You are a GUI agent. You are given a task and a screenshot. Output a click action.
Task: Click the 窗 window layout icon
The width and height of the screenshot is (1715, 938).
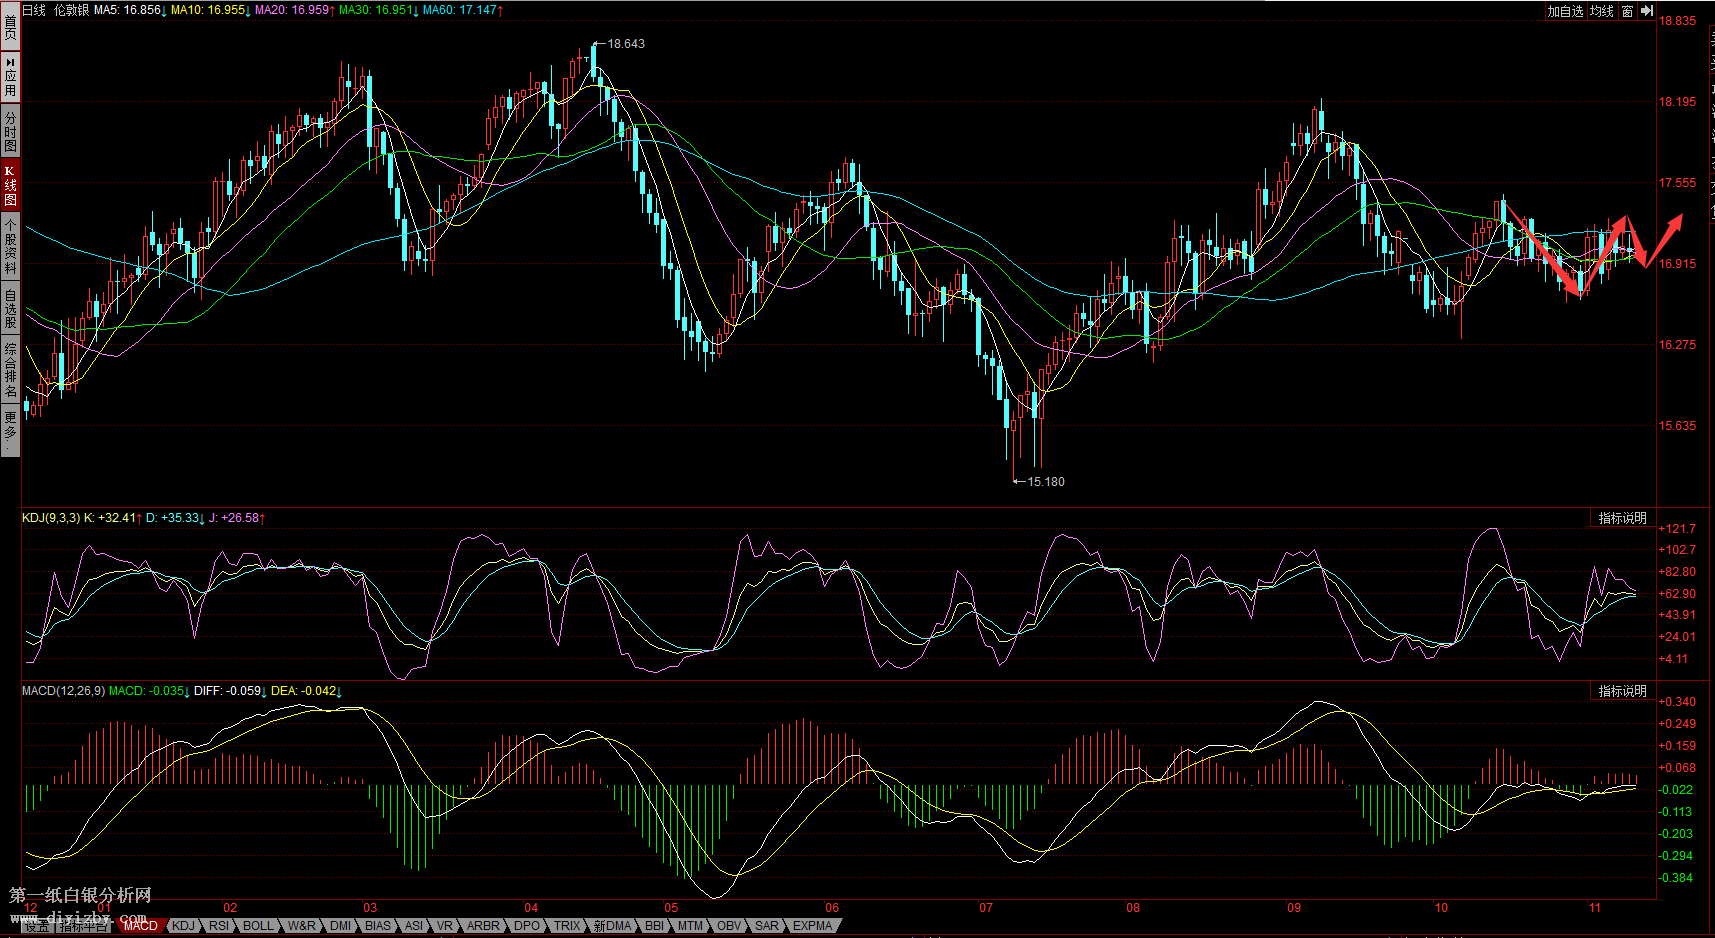[x=1628, y=11]
